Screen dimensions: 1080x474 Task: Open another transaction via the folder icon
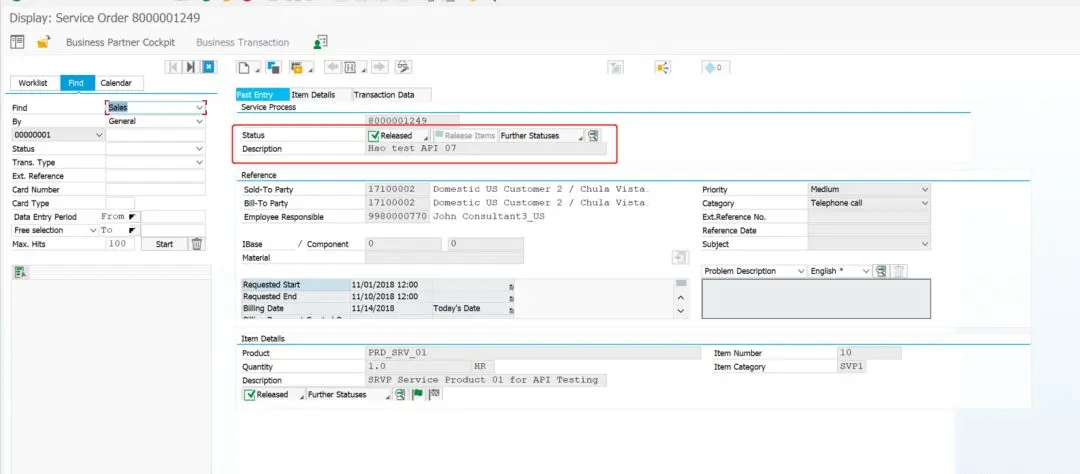tap(43, 42)
